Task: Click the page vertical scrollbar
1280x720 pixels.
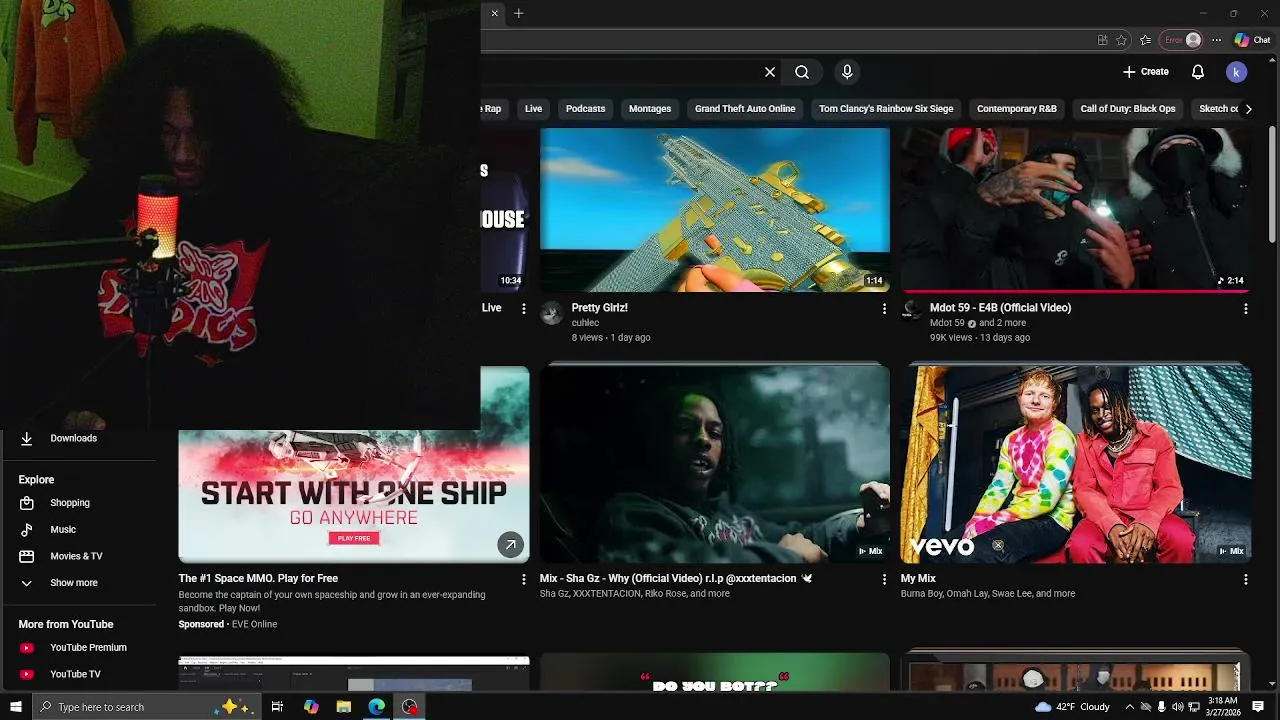Action: pyautogui.click(x=1272, y=185)
